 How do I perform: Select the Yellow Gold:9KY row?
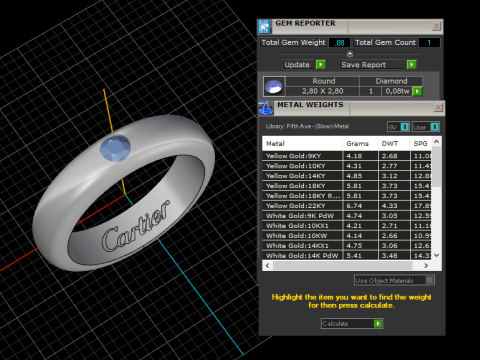point(347,156)
